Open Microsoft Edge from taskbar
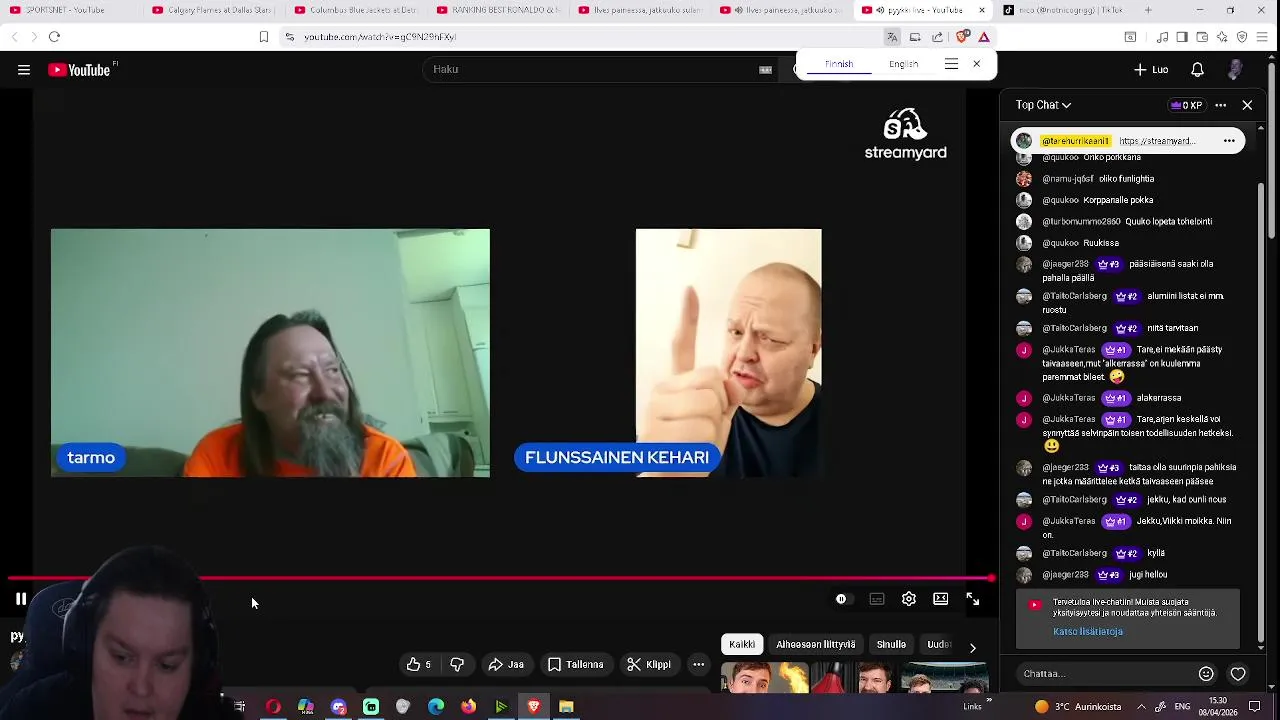This screenshot has width=1280, height=720. (436, 707)
